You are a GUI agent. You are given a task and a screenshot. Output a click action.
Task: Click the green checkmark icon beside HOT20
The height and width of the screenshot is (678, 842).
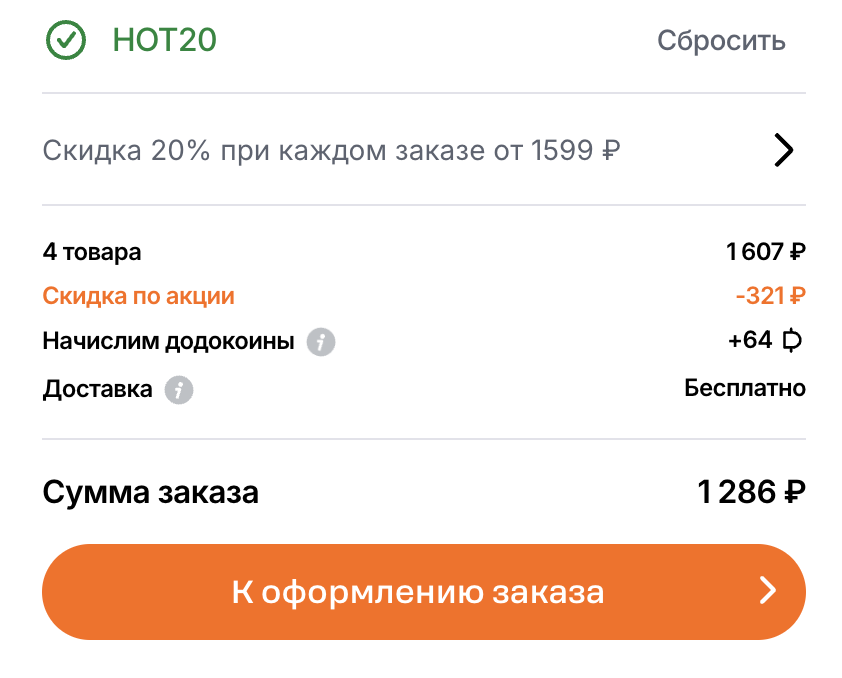point(67,40)
